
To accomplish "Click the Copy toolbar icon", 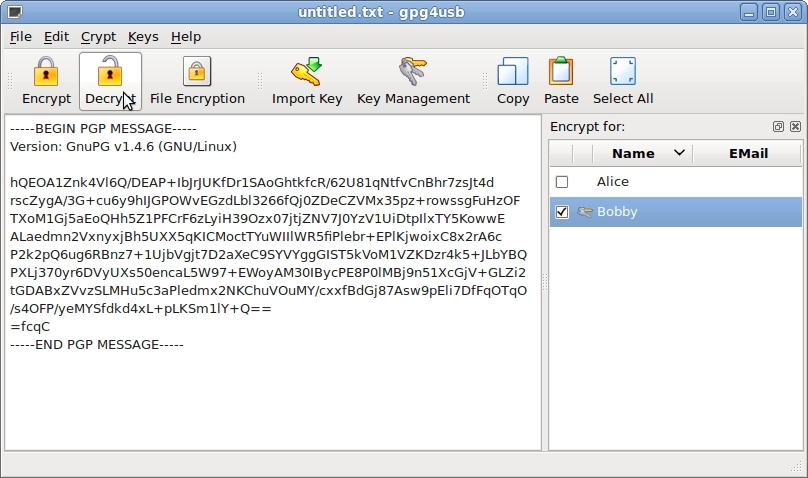I will pos(513,71).
